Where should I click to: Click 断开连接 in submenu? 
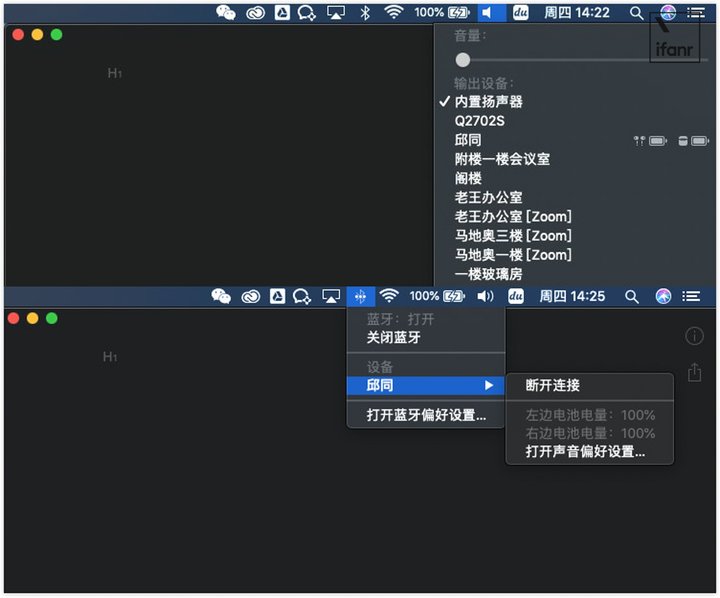pyautogui.click(x=590, y=385)
